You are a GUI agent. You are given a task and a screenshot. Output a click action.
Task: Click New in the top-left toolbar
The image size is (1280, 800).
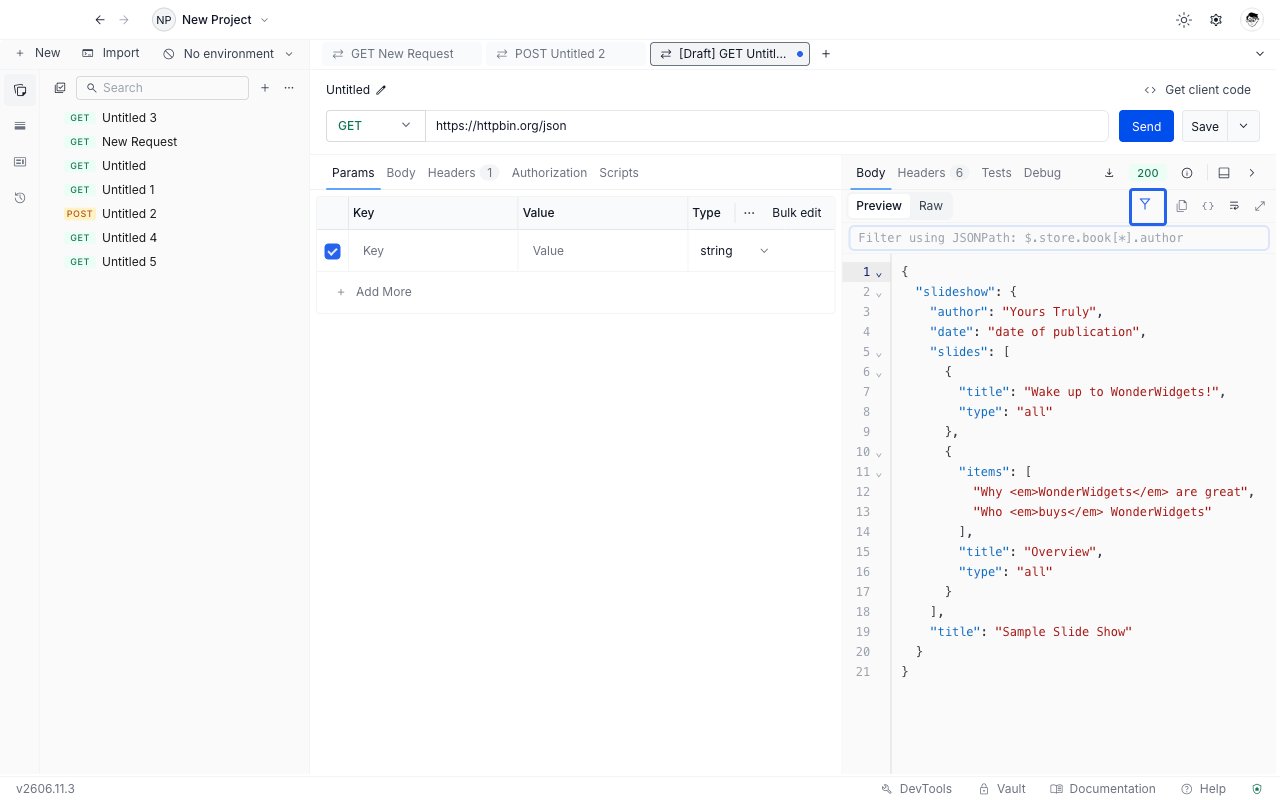38,53
